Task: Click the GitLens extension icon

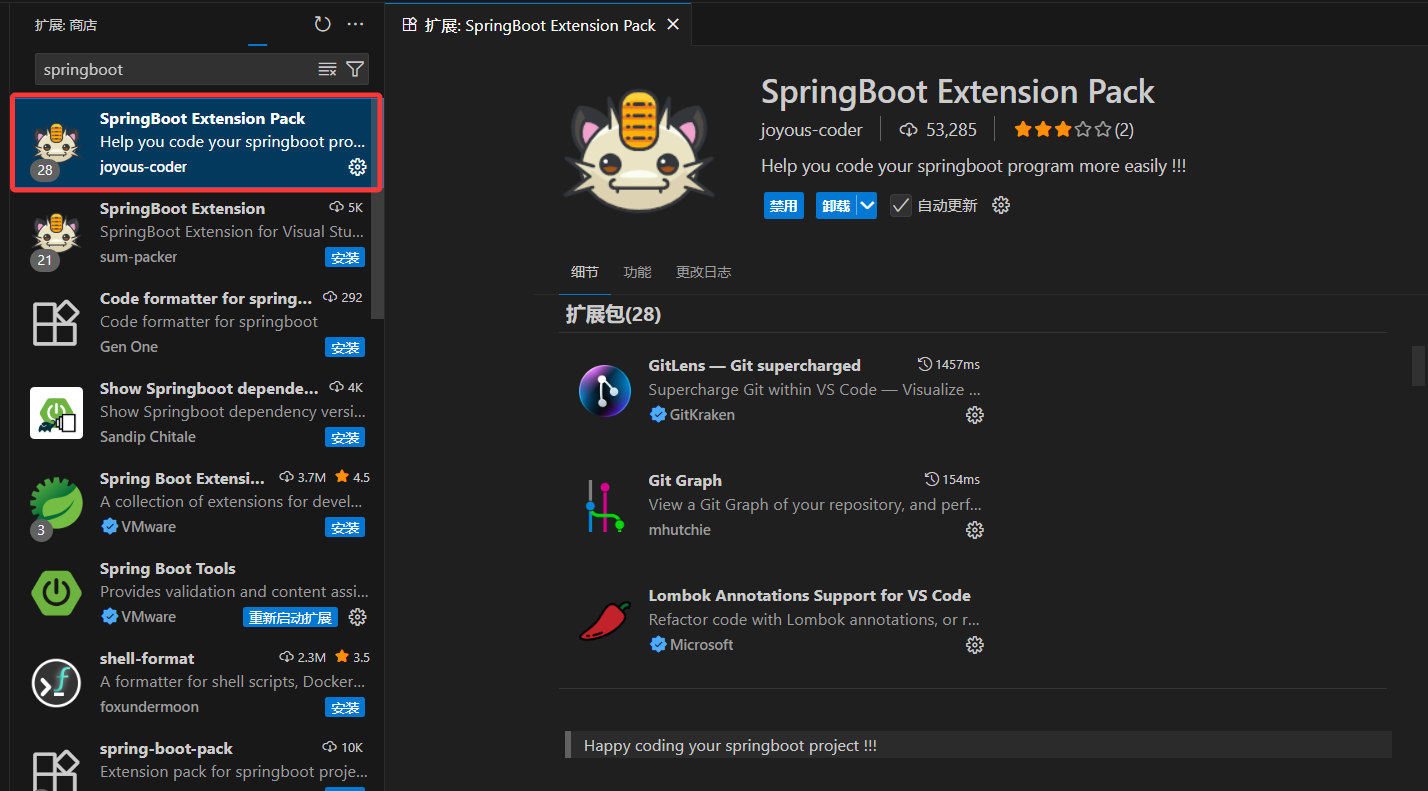Action: pos(605,390)
